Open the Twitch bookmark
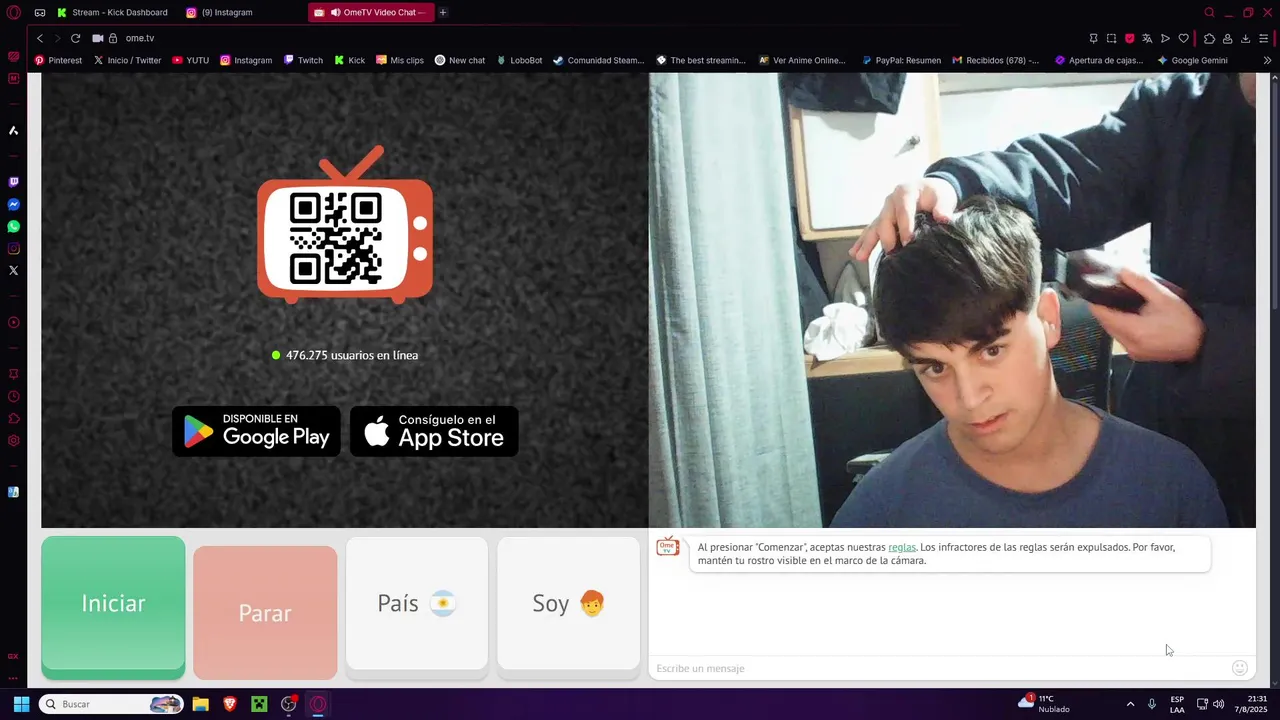 (303, 60)
